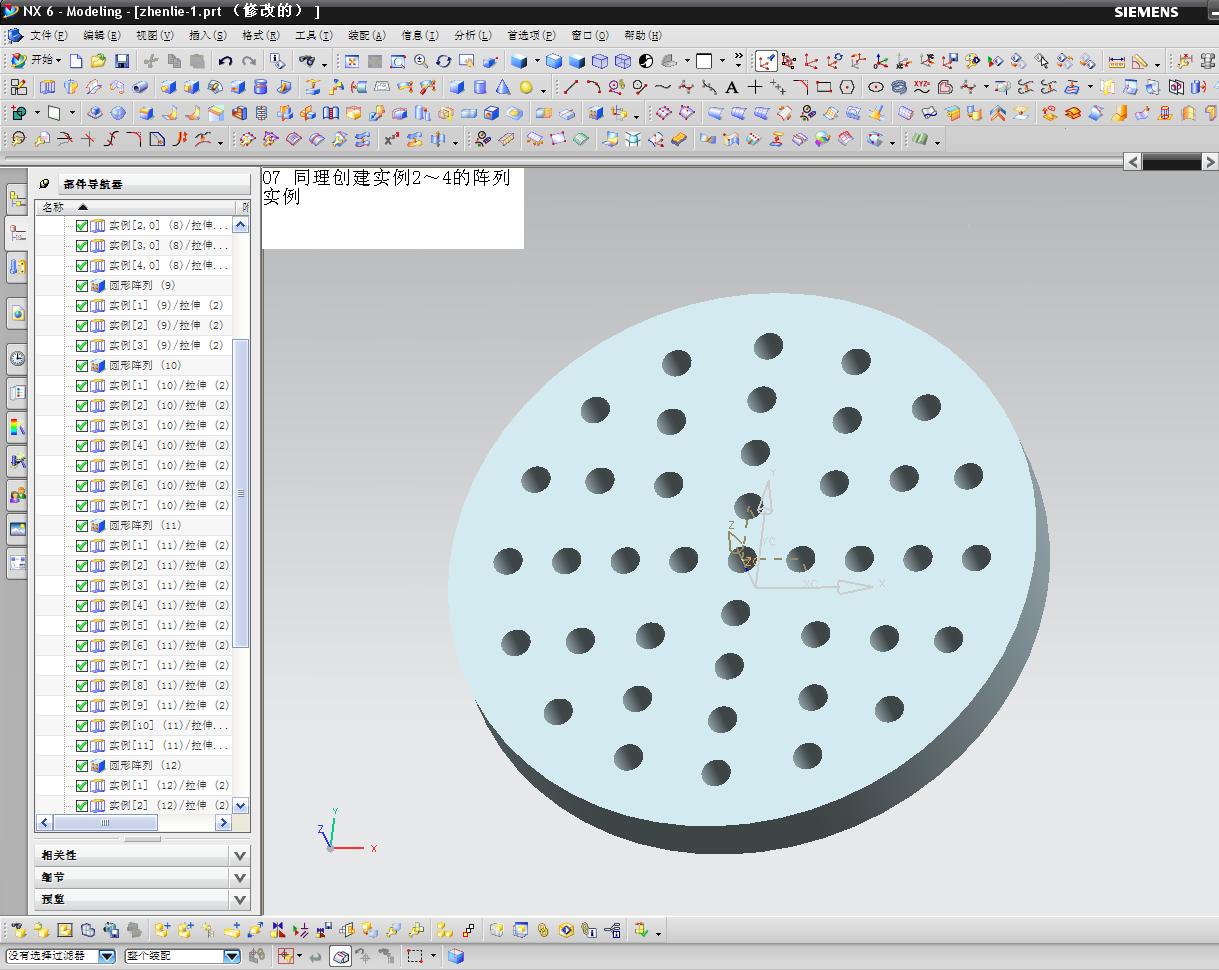Open the 视图(V) menu
Image resolution: width=1219 pixels, height=970 pixels.
[x=154, y=36]
